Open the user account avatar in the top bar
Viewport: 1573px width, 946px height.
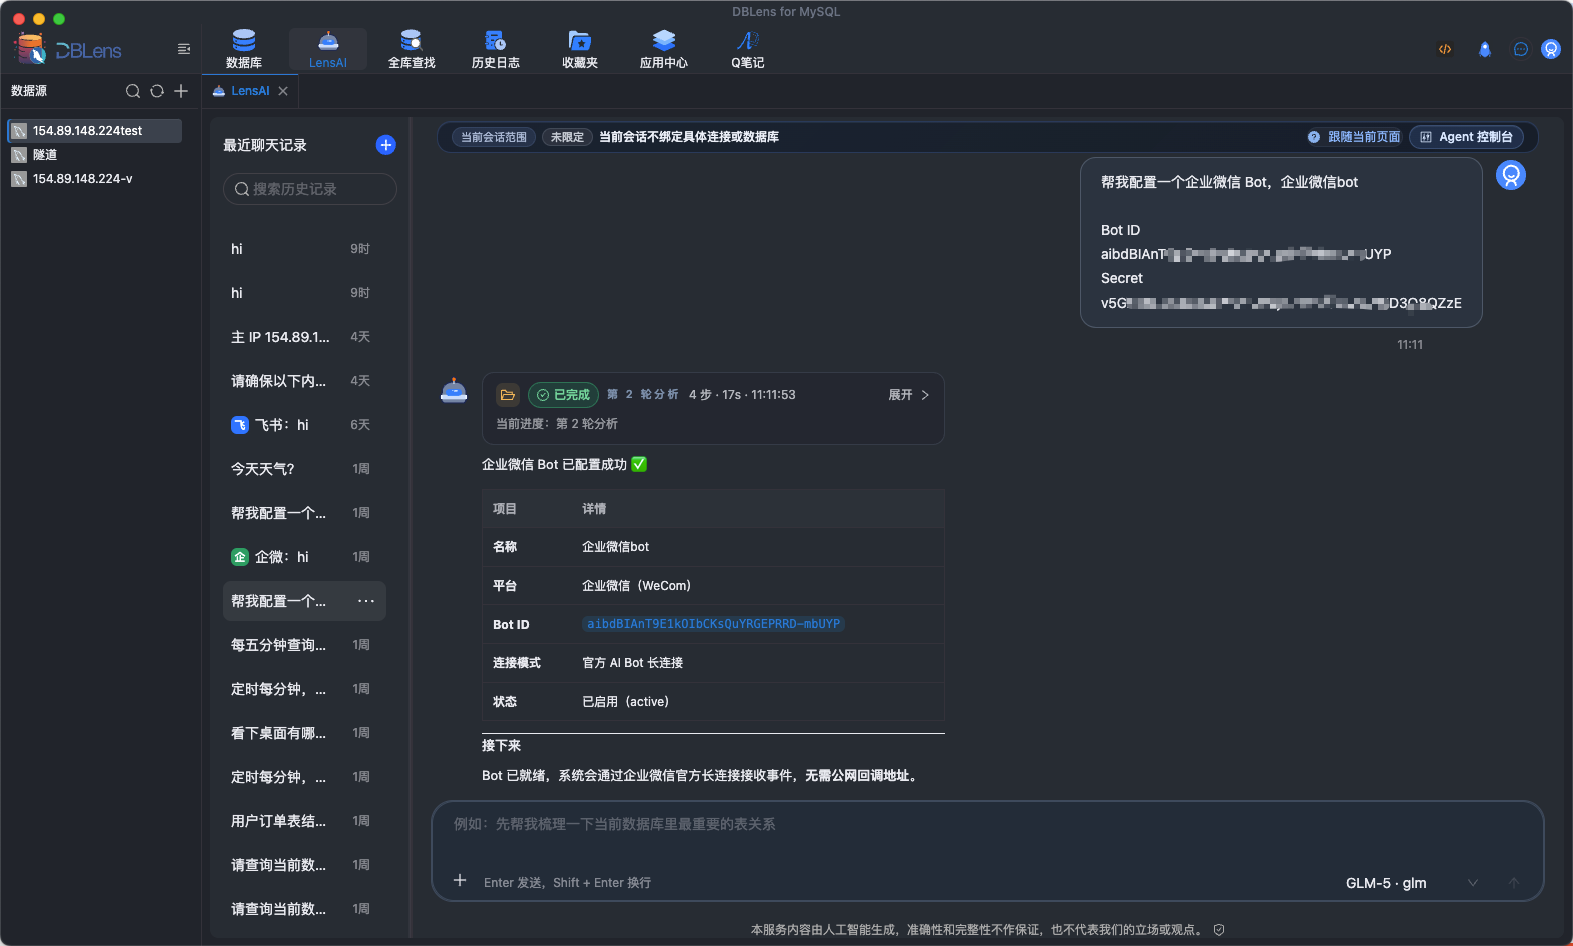tap(1551, 49)
